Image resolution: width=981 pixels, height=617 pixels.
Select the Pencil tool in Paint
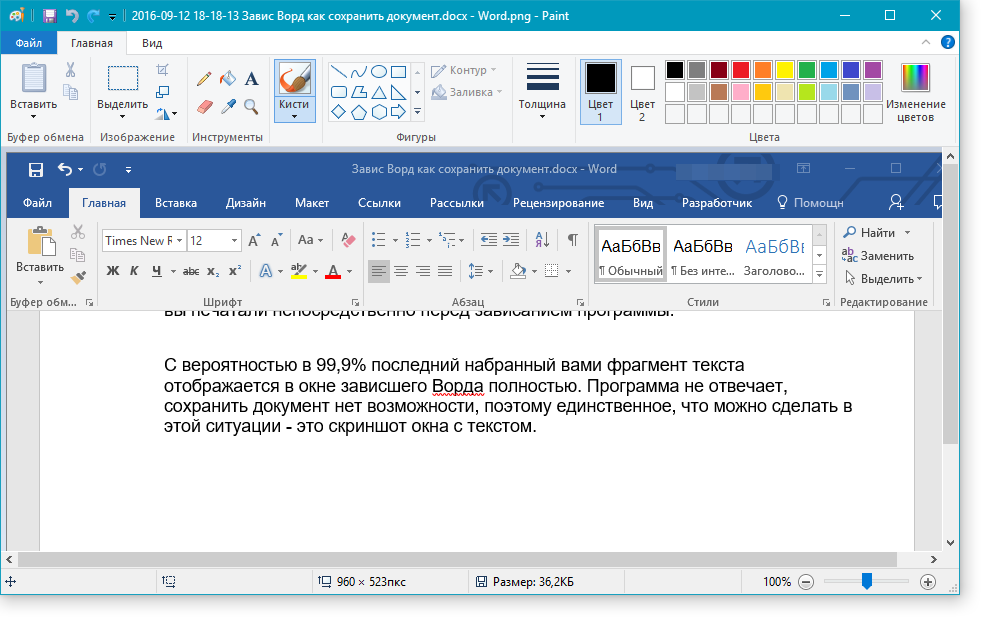[x=204, y=79]
